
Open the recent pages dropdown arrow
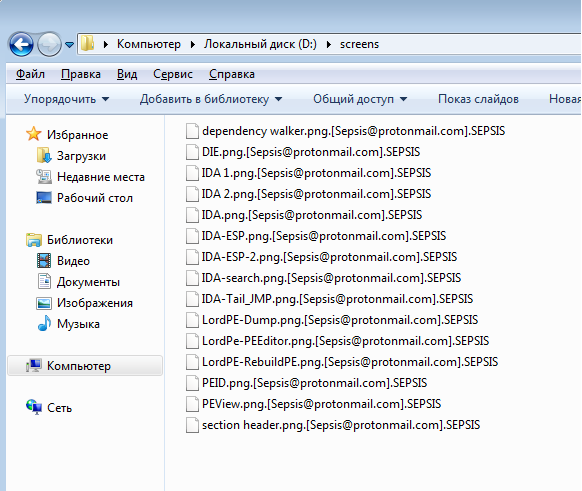click(x=69, y=45)
